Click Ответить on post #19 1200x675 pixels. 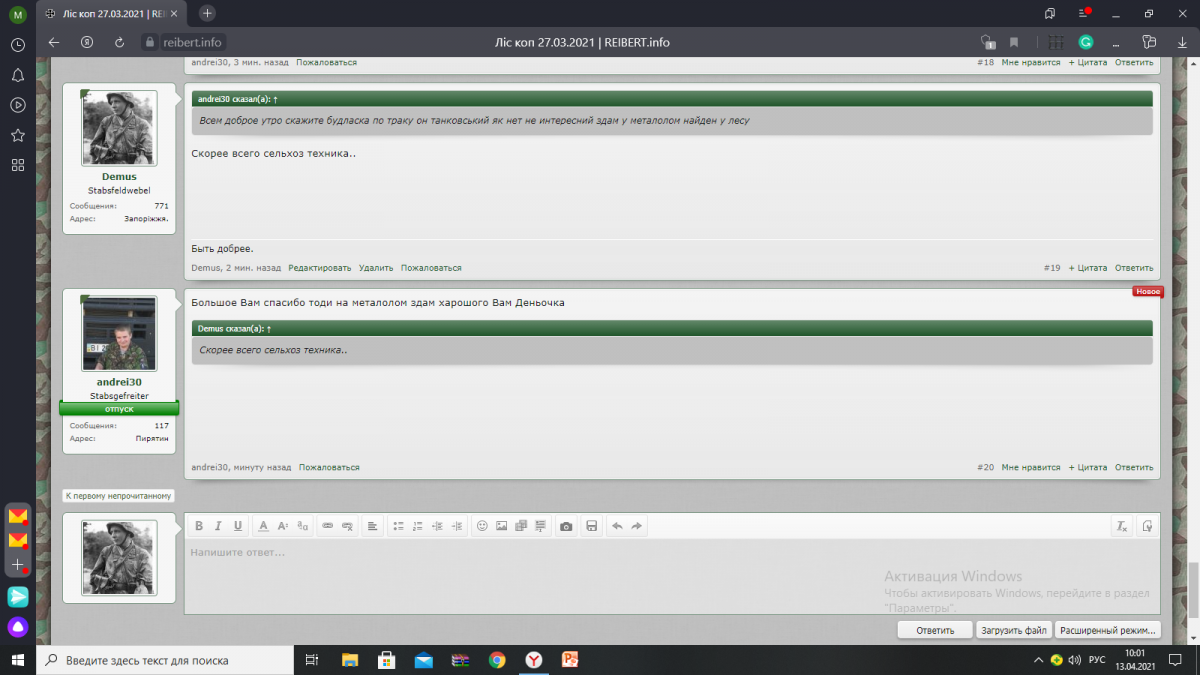click(x=1134, y=268)
